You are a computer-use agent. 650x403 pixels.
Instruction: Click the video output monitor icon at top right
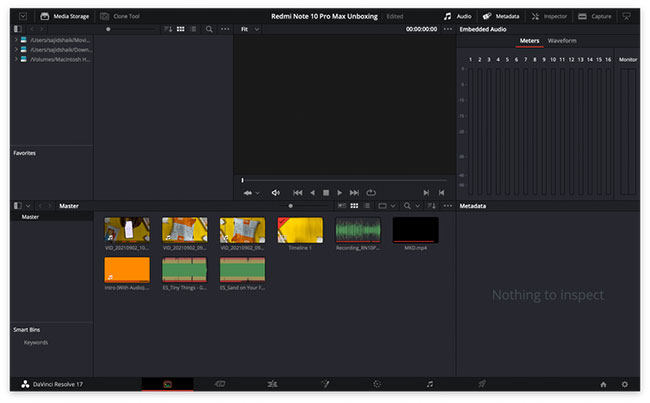[x=626, y=16]
